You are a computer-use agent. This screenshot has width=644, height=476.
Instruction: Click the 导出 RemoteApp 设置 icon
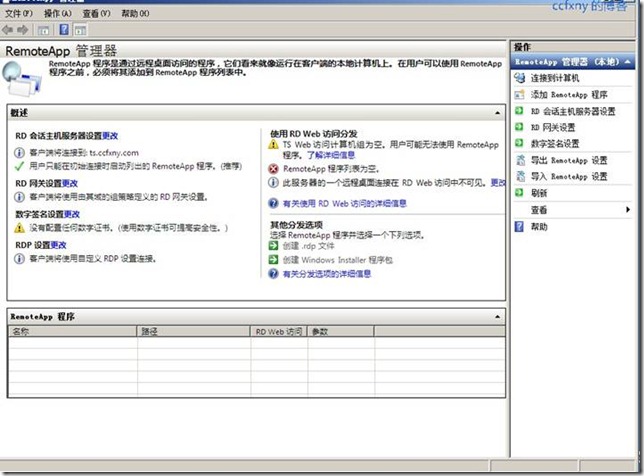tap(520, 160)
